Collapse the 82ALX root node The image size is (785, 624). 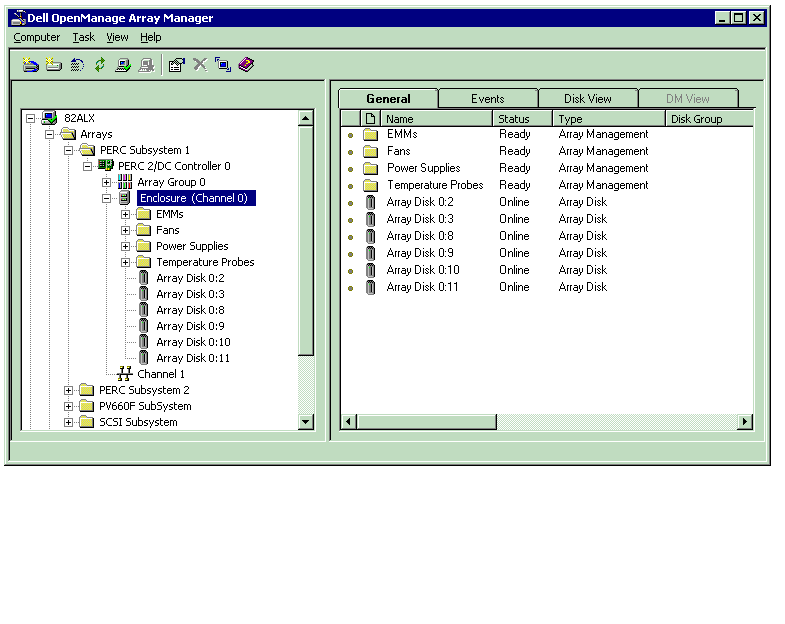pyautogui.click(x=31, y=119)
